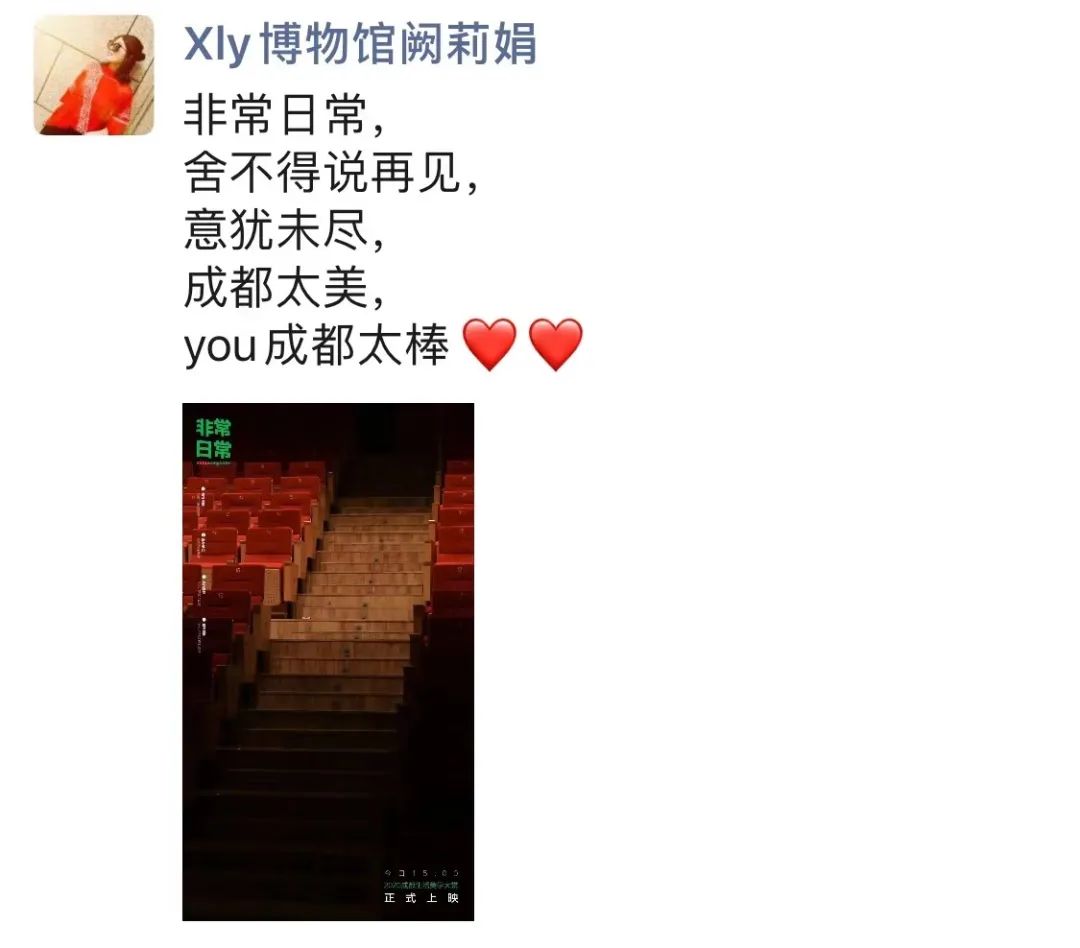
Task: Open the theater staircase poster image
Action: click(328, 661)
